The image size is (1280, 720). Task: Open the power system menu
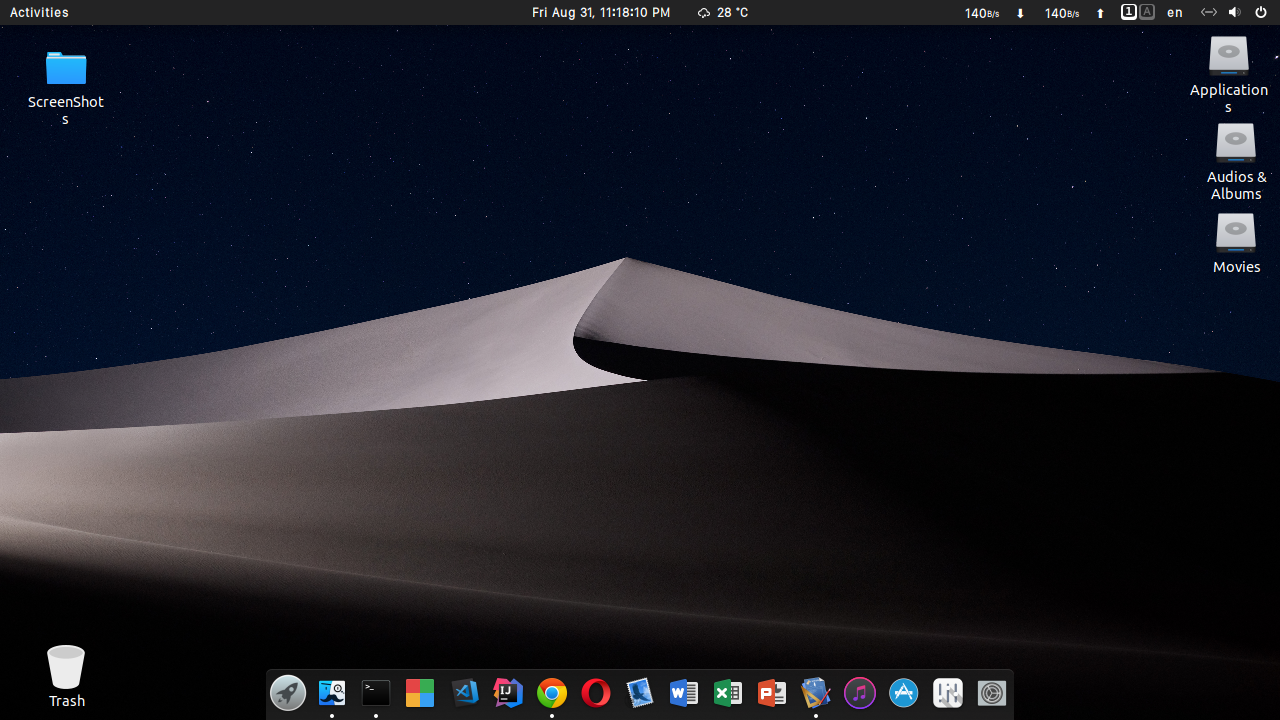[1261, 12]
